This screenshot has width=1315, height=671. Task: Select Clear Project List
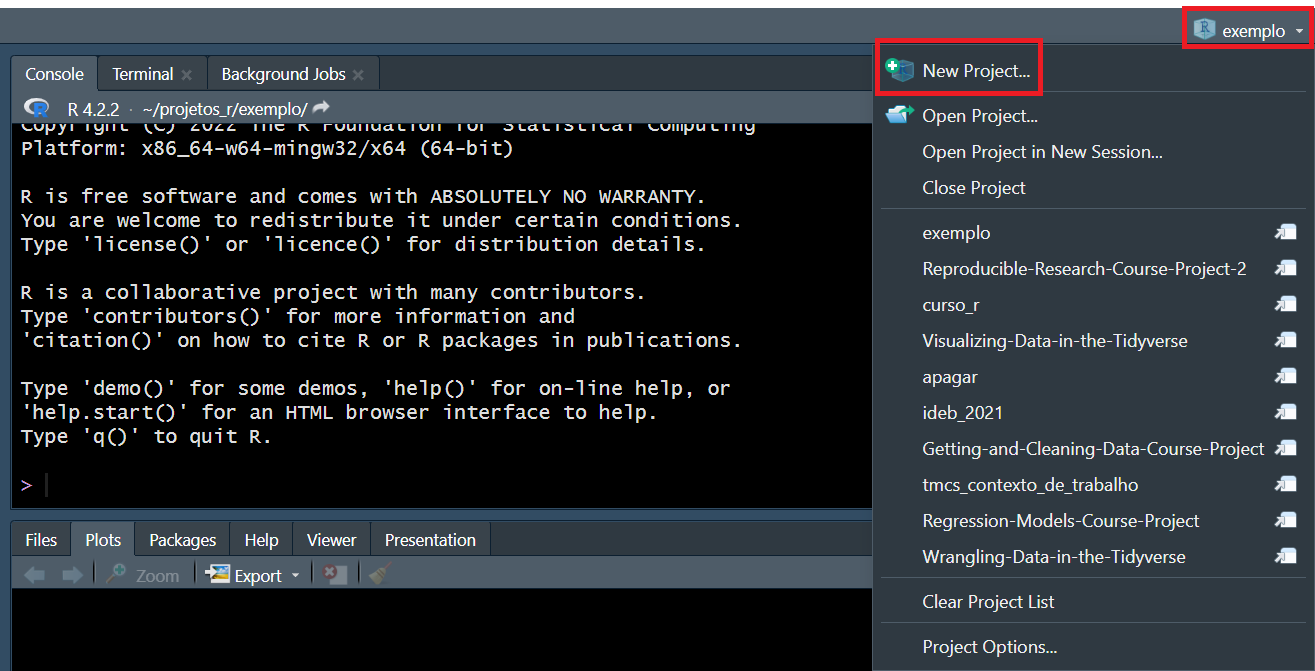coord(988,602)
